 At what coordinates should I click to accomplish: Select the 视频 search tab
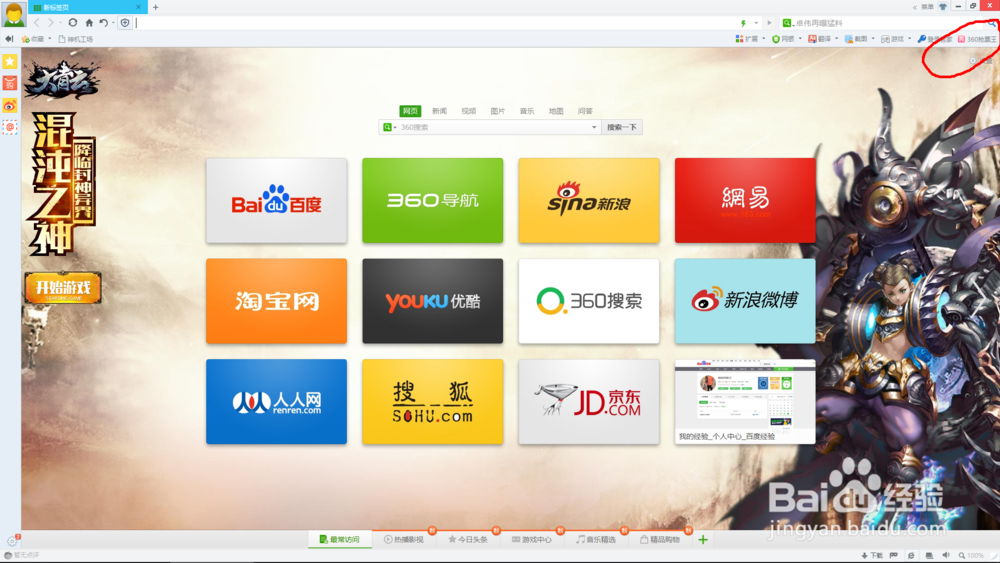point(469,111)
